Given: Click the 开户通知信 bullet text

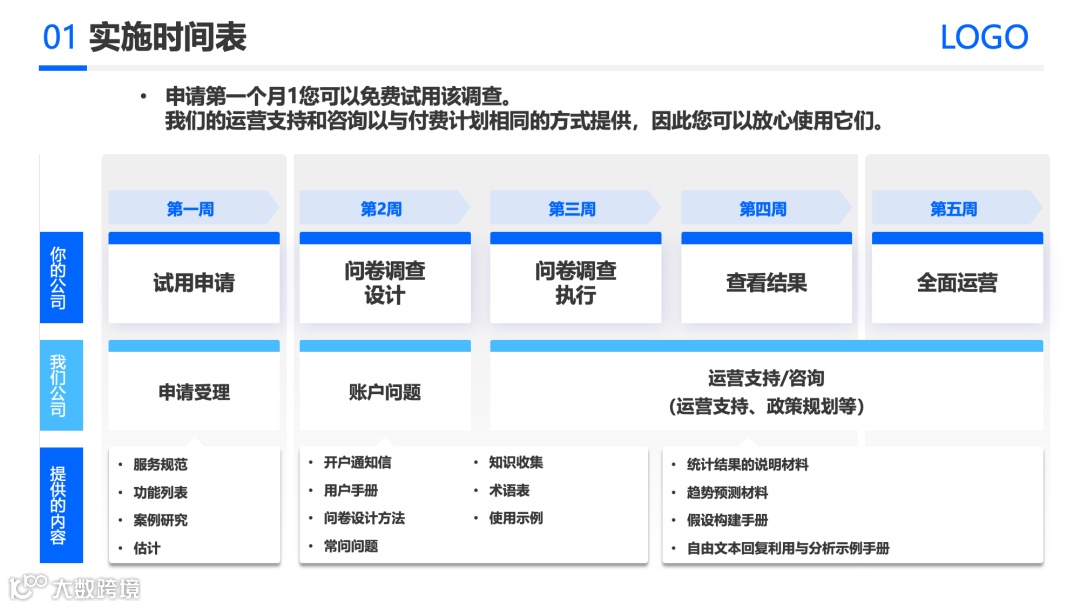Looking at the screenshot, I should coord(357,462).
